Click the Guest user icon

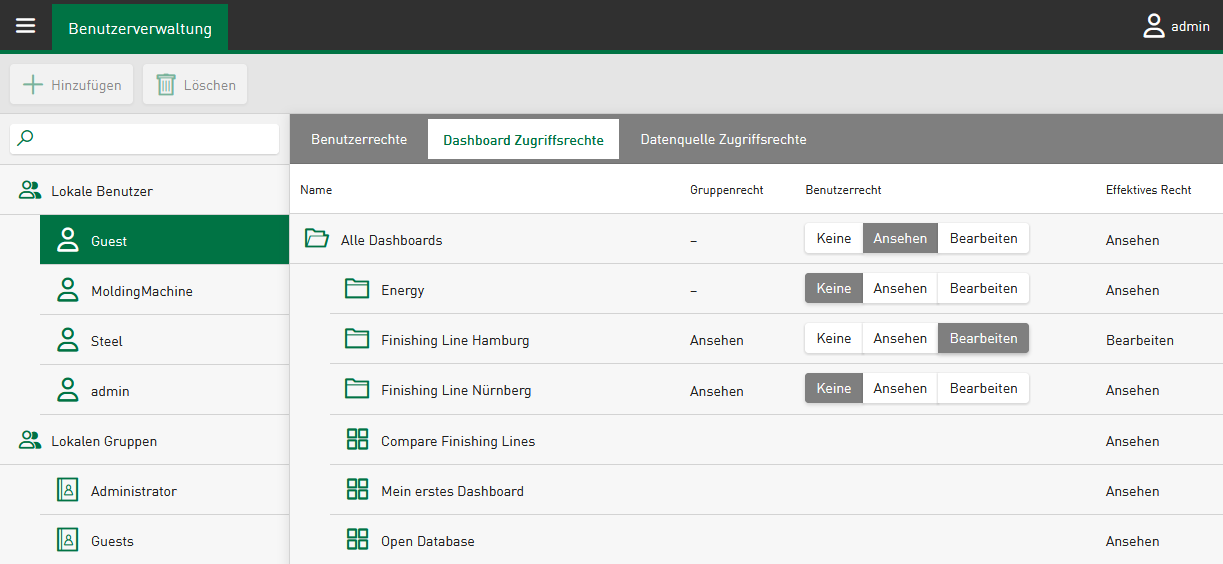point(68,240)
